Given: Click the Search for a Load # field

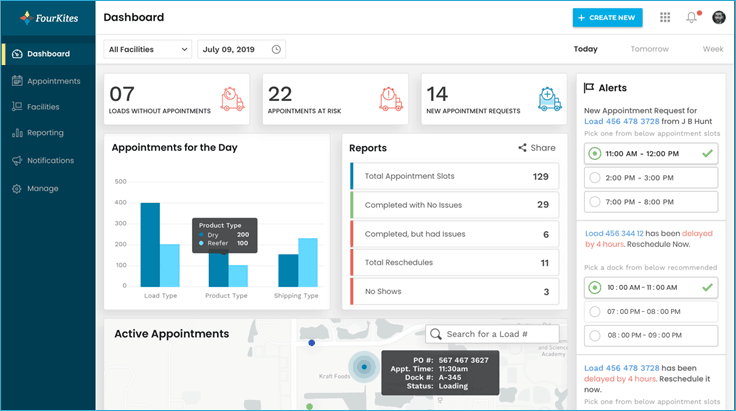Looking at the screenshot, I should [x=492, y=334].
